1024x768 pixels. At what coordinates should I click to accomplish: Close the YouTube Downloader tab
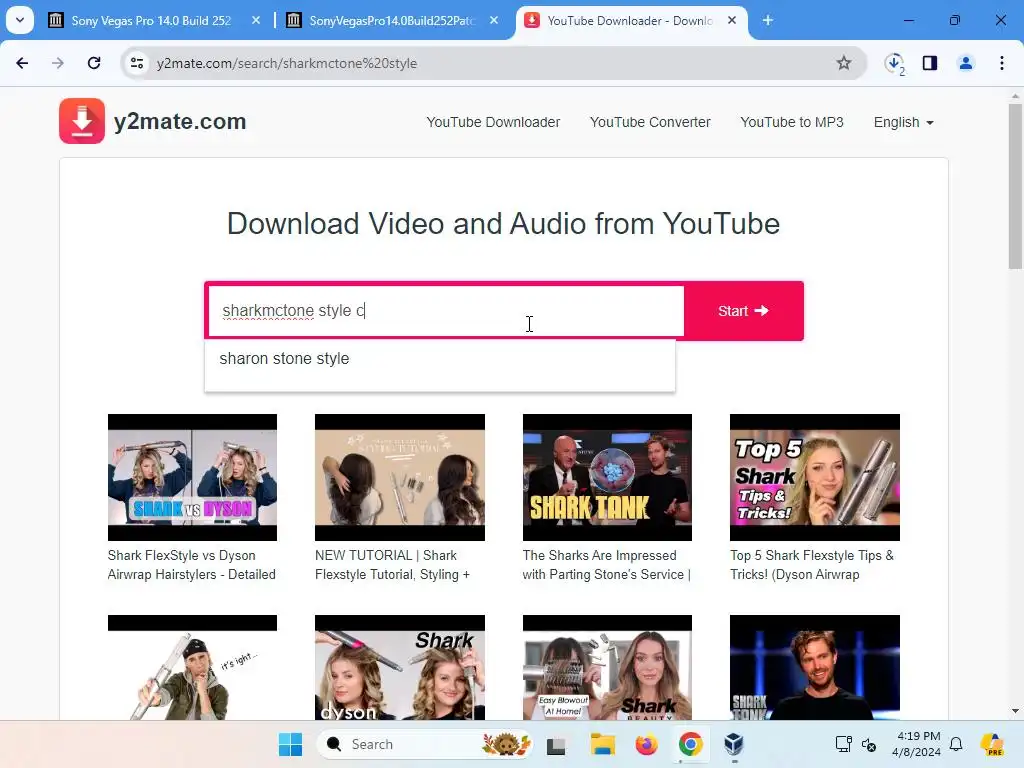pos(732,20)
